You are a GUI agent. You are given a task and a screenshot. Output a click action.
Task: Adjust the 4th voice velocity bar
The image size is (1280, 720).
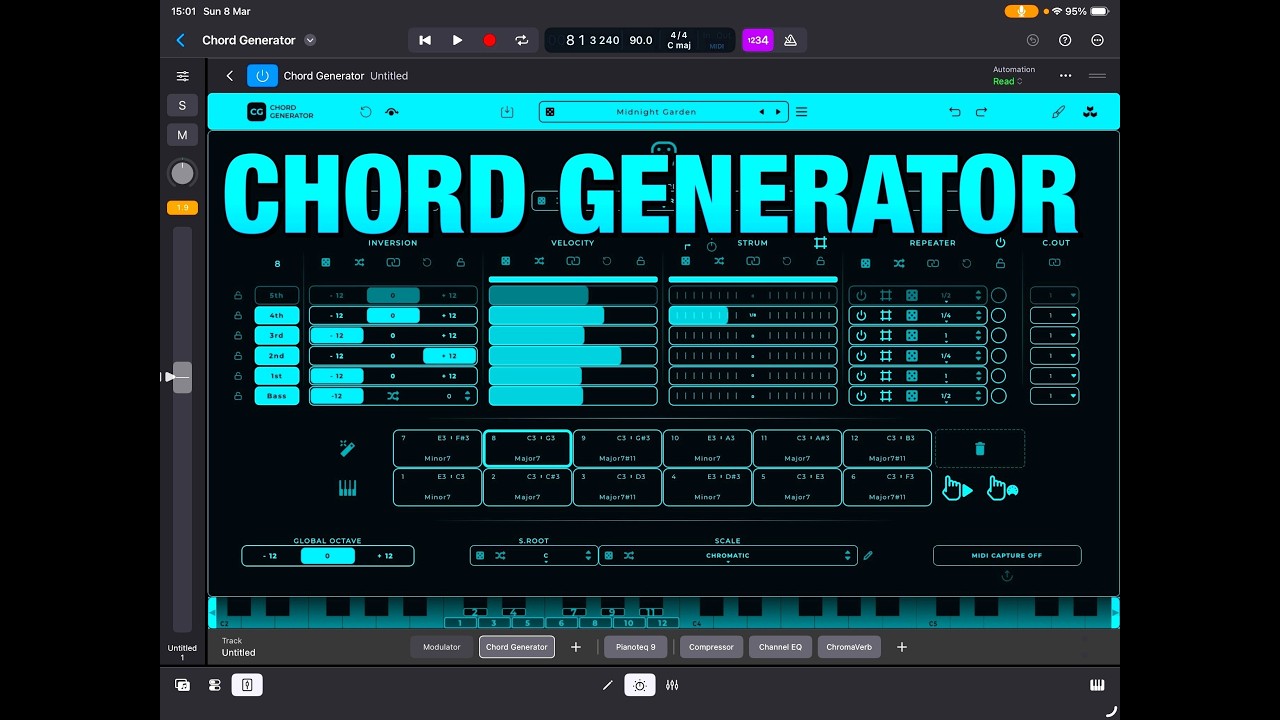tap(573, 315)
